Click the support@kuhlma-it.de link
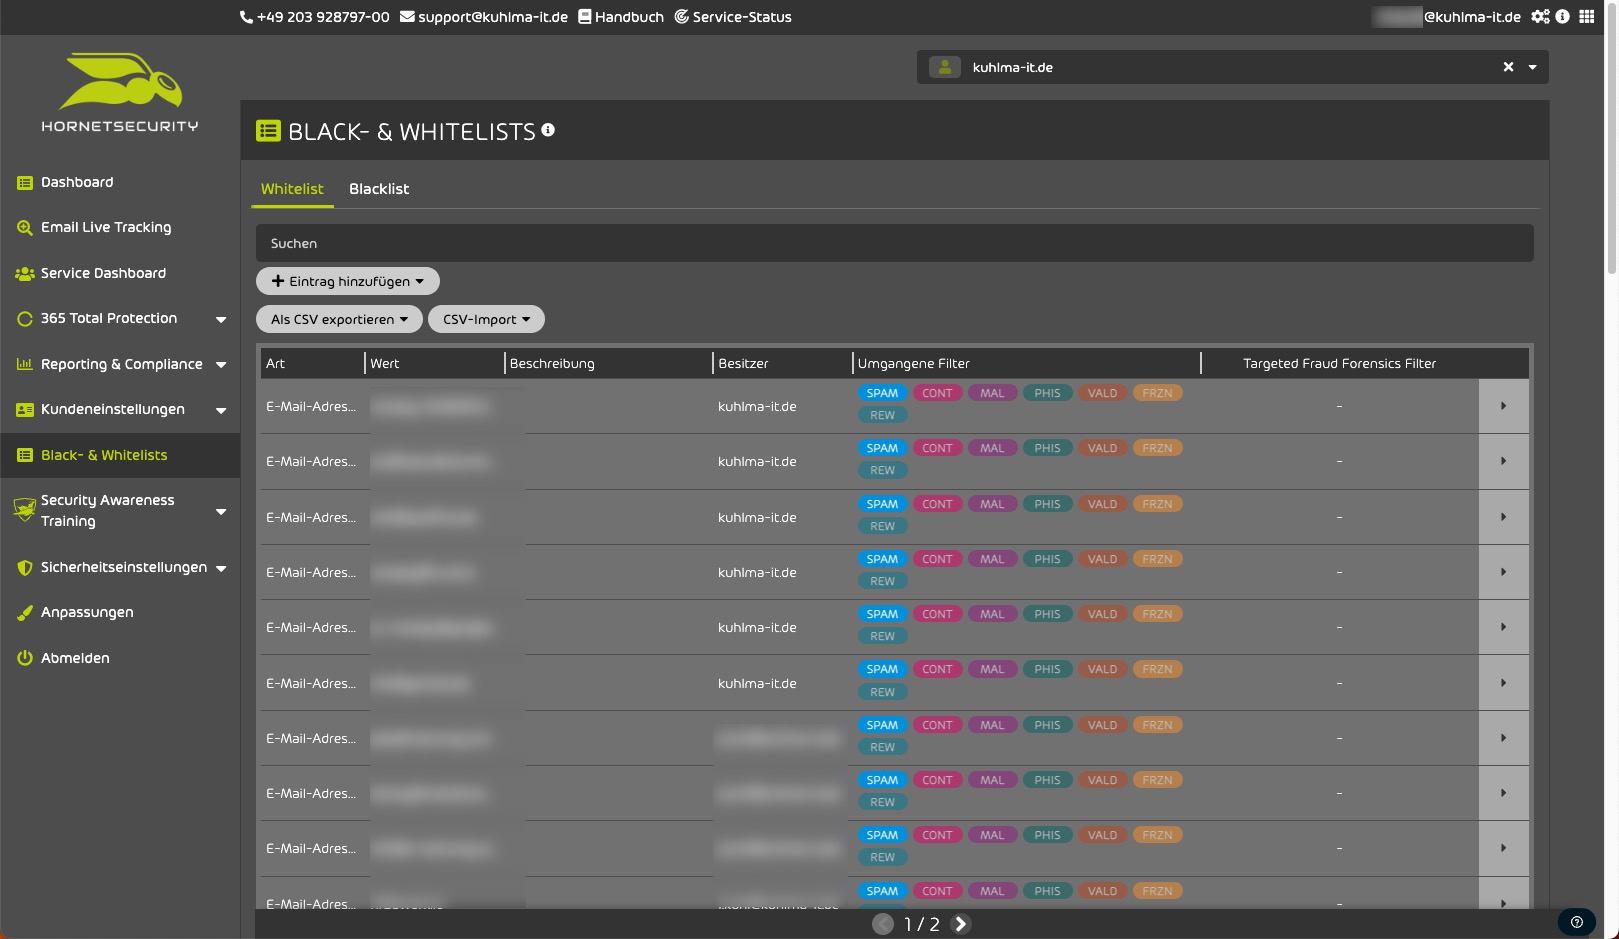Viewport: 1619px width, 939px height. coord(493,17)
